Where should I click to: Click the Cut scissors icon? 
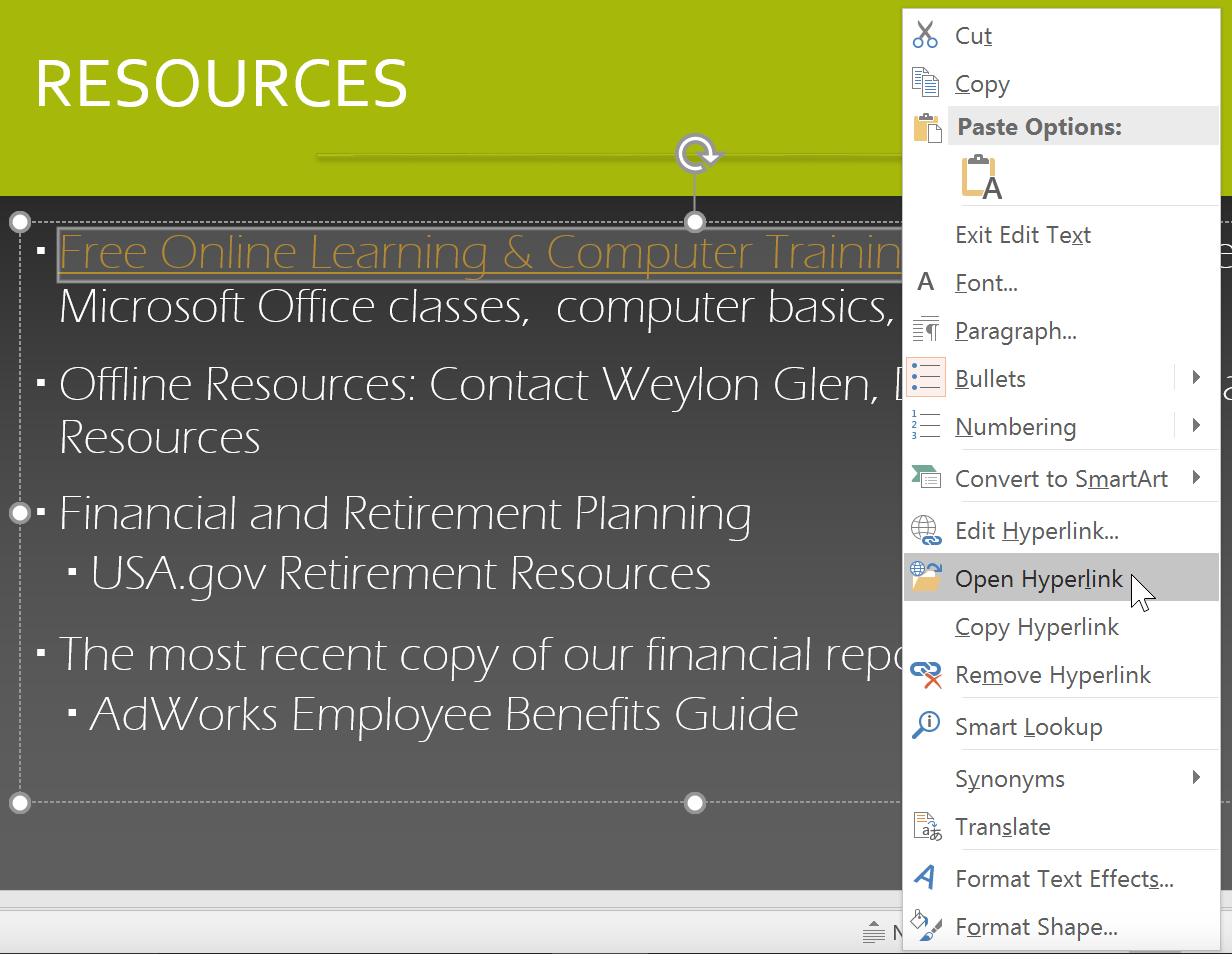(x=926, y=36)
